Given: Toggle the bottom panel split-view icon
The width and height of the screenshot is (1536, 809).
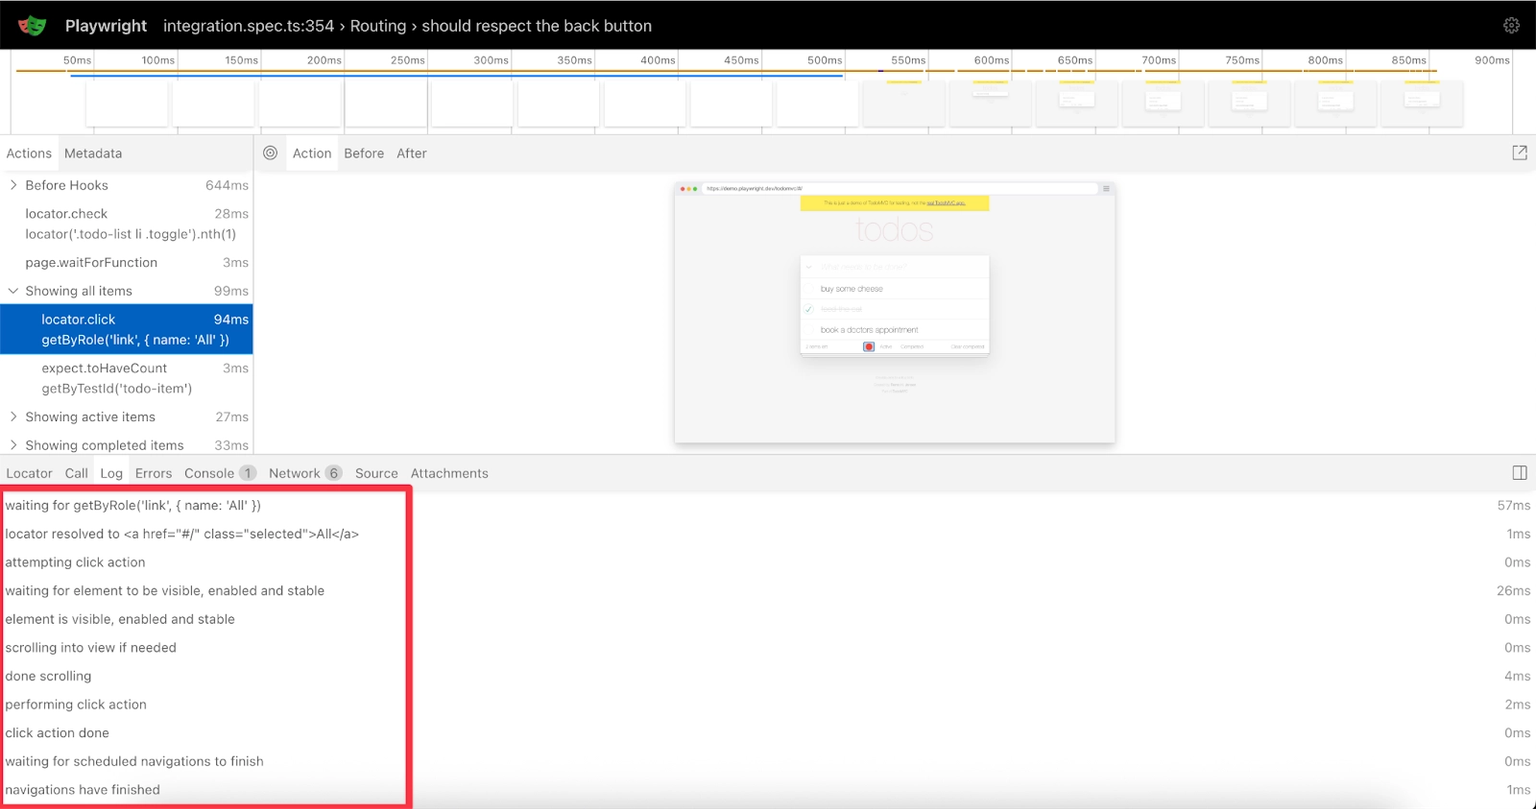Looking at the screenshot, I should (x=1519, y=473).
